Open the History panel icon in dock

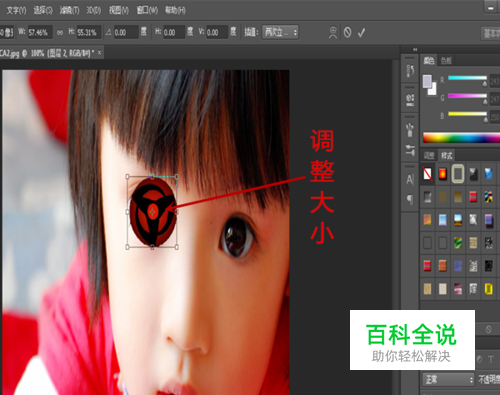(x=410, y=70)
